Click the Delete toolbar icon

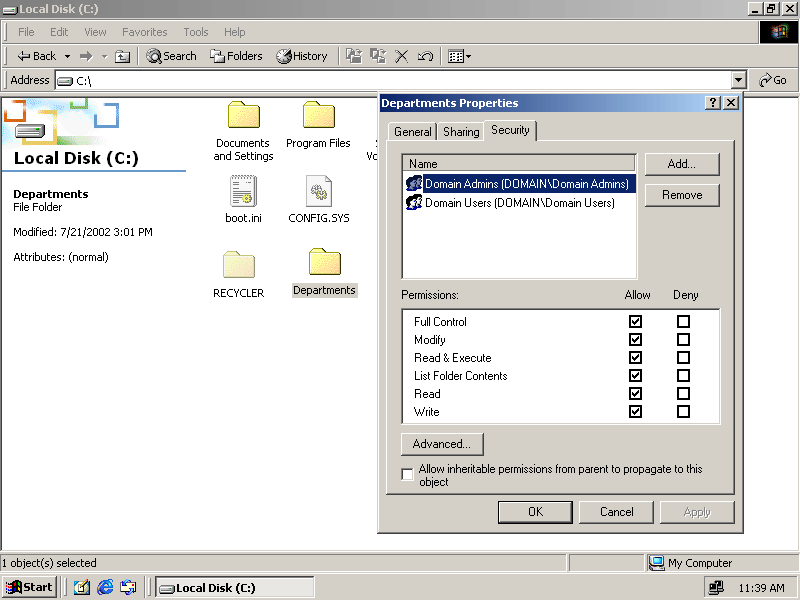402,56
